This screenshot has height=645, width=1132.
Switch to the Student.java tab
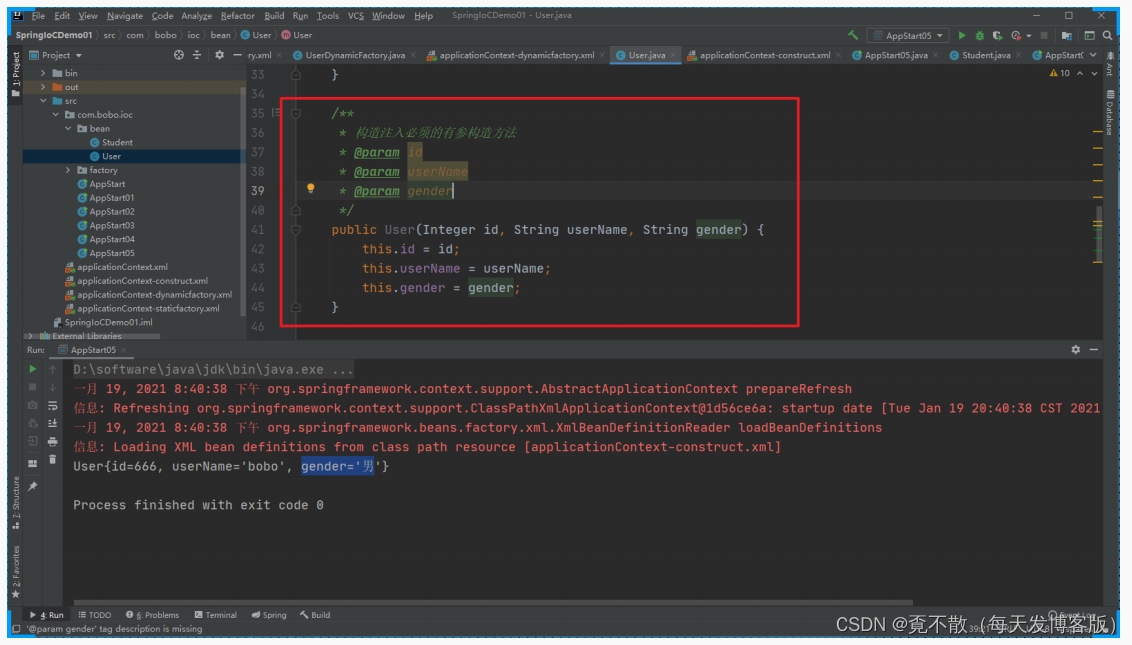(985, 56)
